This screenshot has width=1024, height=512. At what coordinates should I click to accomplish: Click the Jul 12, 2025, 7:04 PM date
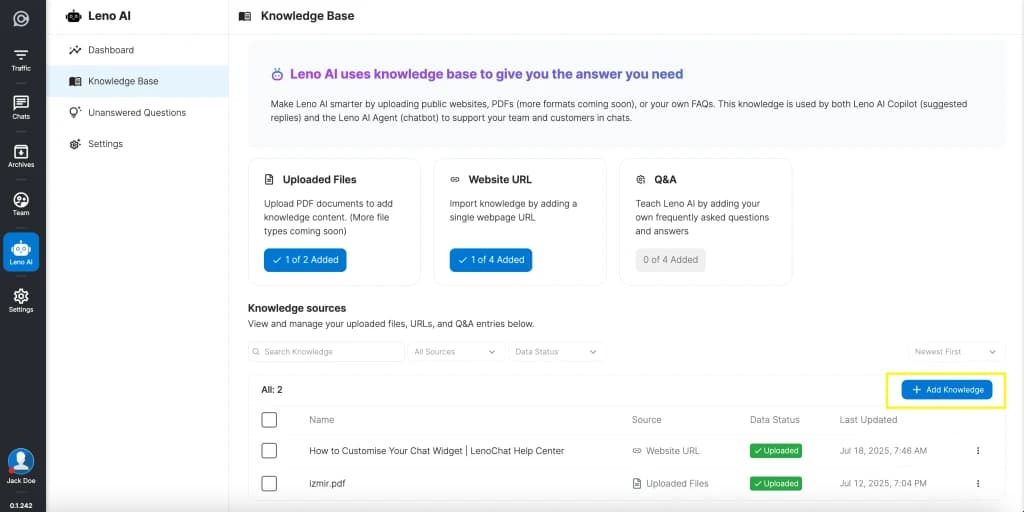click(883, 483)
